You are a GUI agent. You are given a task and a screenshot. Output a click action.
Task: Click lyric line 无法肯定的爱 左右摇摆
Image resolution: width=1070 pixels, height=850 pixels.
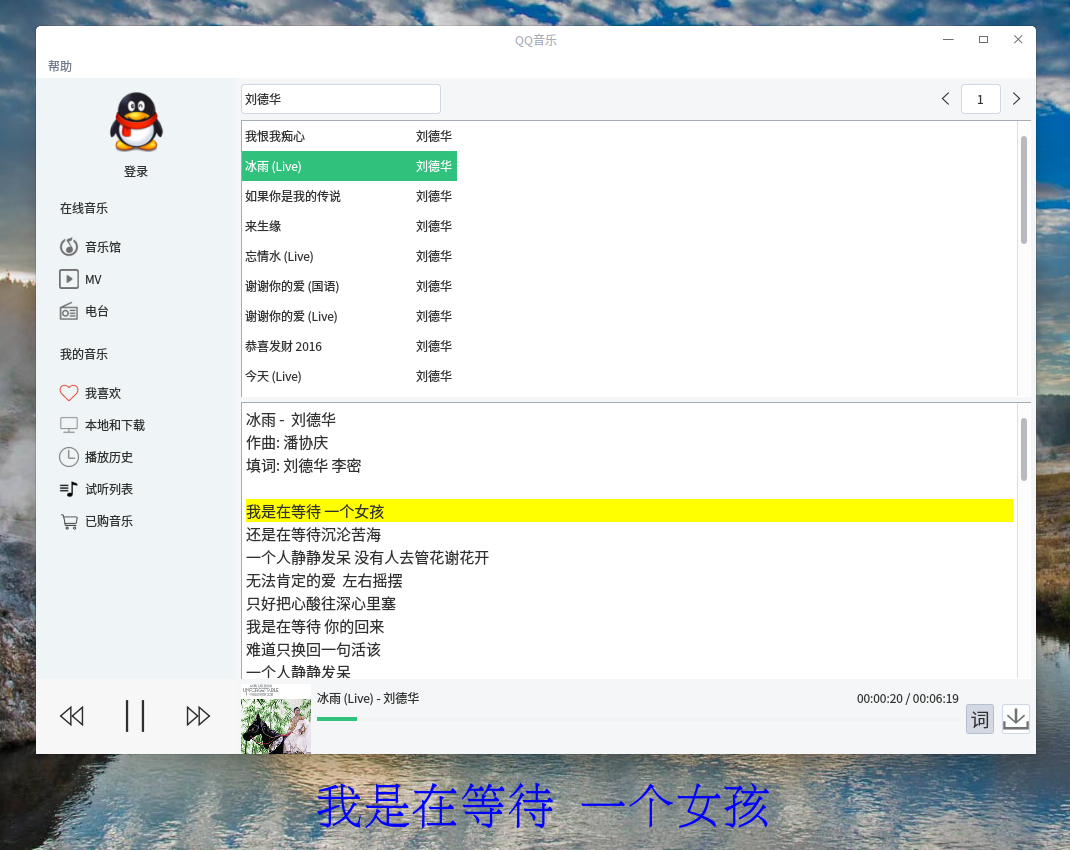tap(324, 581)
